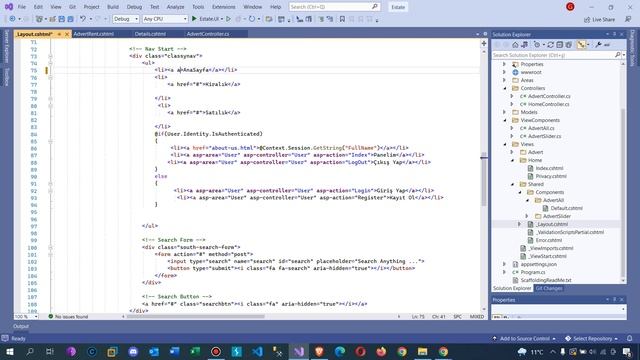Screen dimensions: 640x360
Task: Switch to the Git Changes tab
Action: click(x=549, y=288)
